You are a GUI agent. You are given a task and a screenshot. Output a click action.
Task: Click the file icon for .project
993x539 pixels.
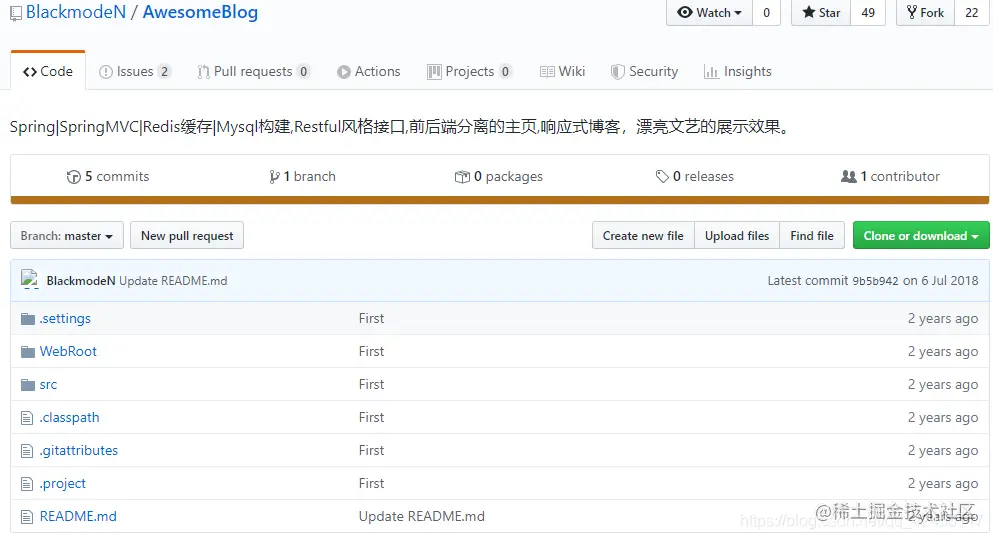(x=27, y=484)
